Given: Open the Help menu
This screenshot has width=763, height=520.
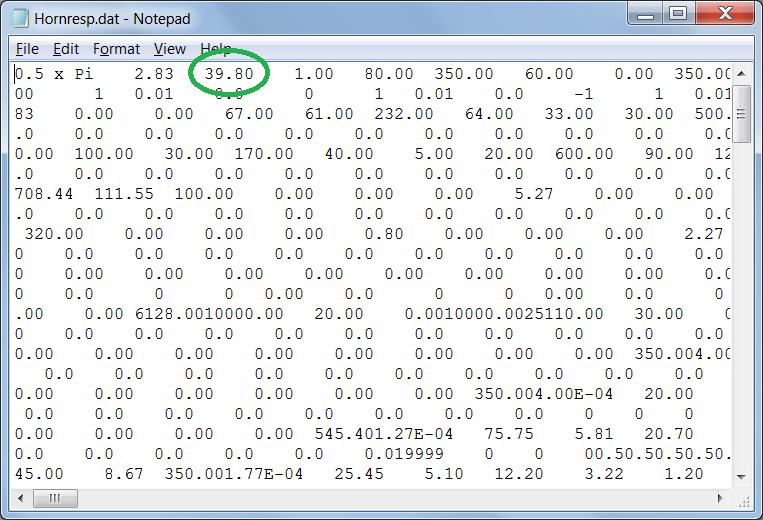Looking at the screenshot, I should [216, 49].
